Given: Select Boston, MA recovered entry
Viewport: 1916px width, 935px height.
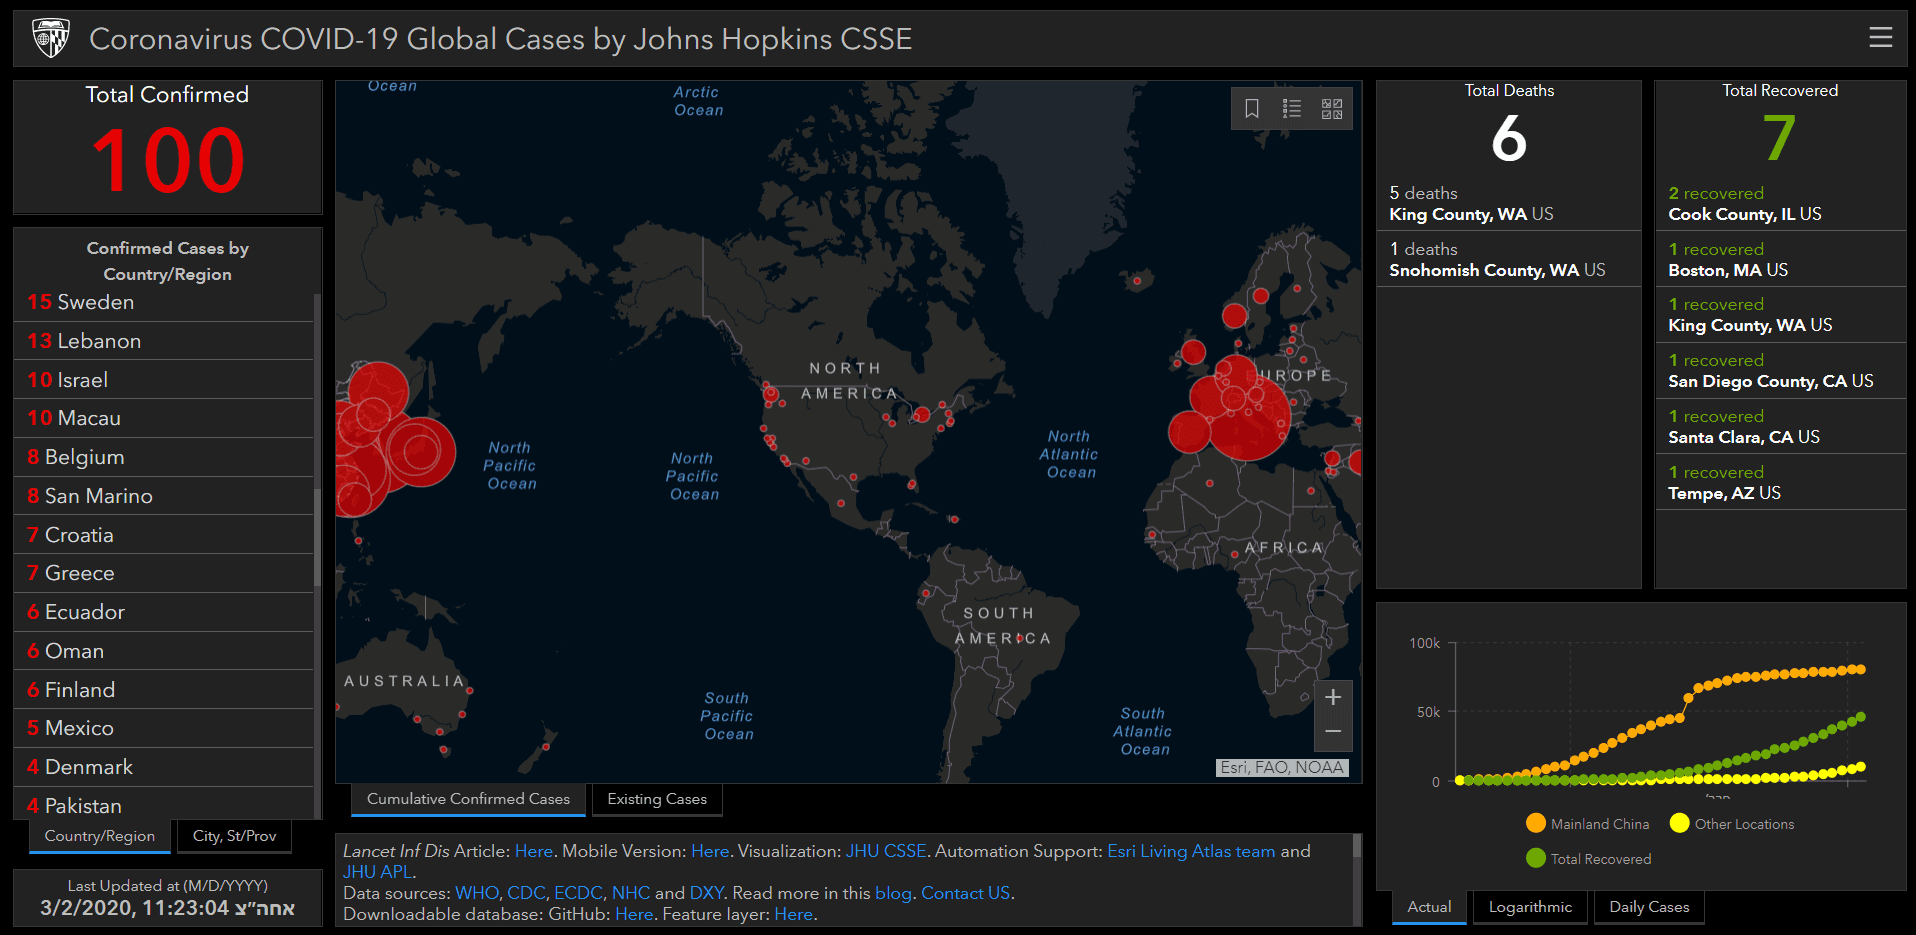Looking at the screenshot, I should click(1780, 259).
